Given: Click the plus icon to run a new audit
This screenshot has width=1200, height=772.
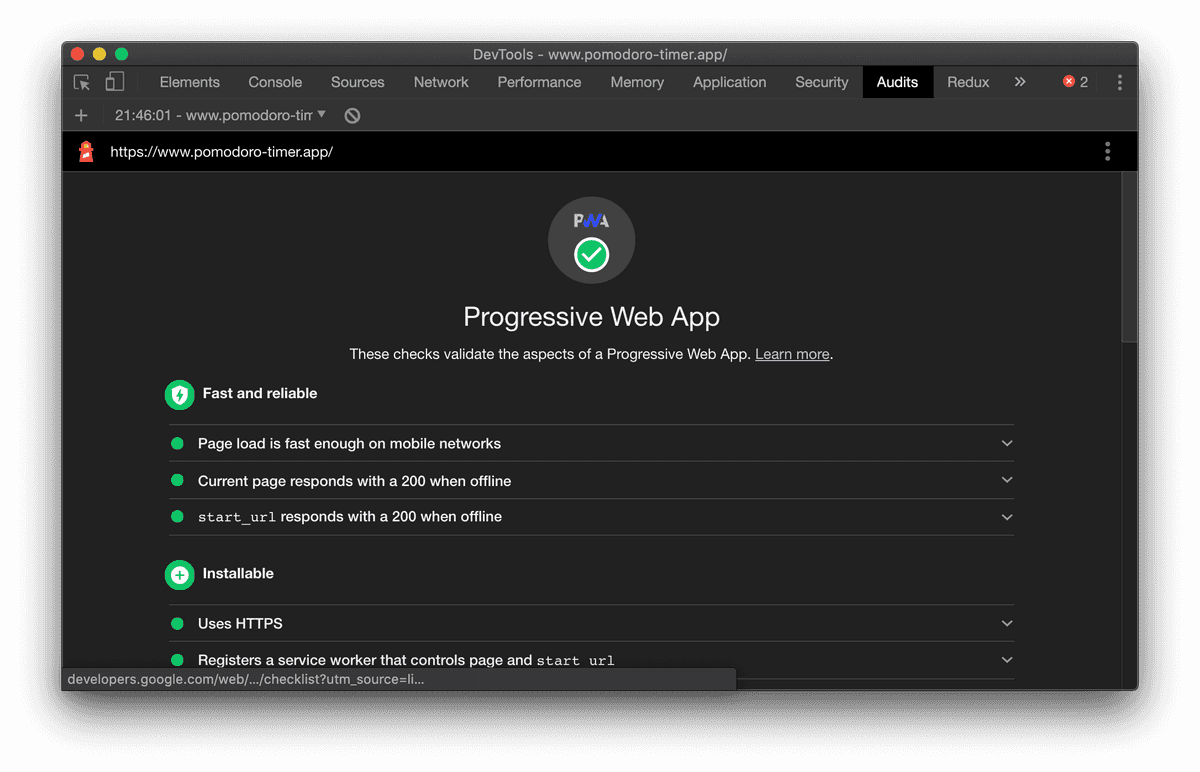Looking at the screenshot, I should click(x=81, y=115).
